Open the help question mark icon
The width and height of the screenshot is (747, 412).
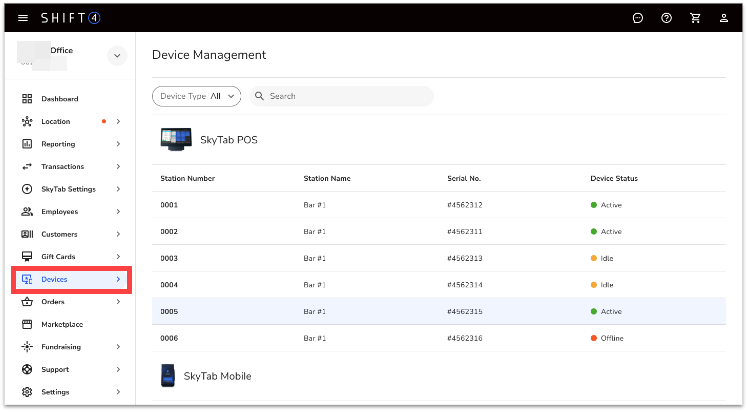(x=666, y=18)
